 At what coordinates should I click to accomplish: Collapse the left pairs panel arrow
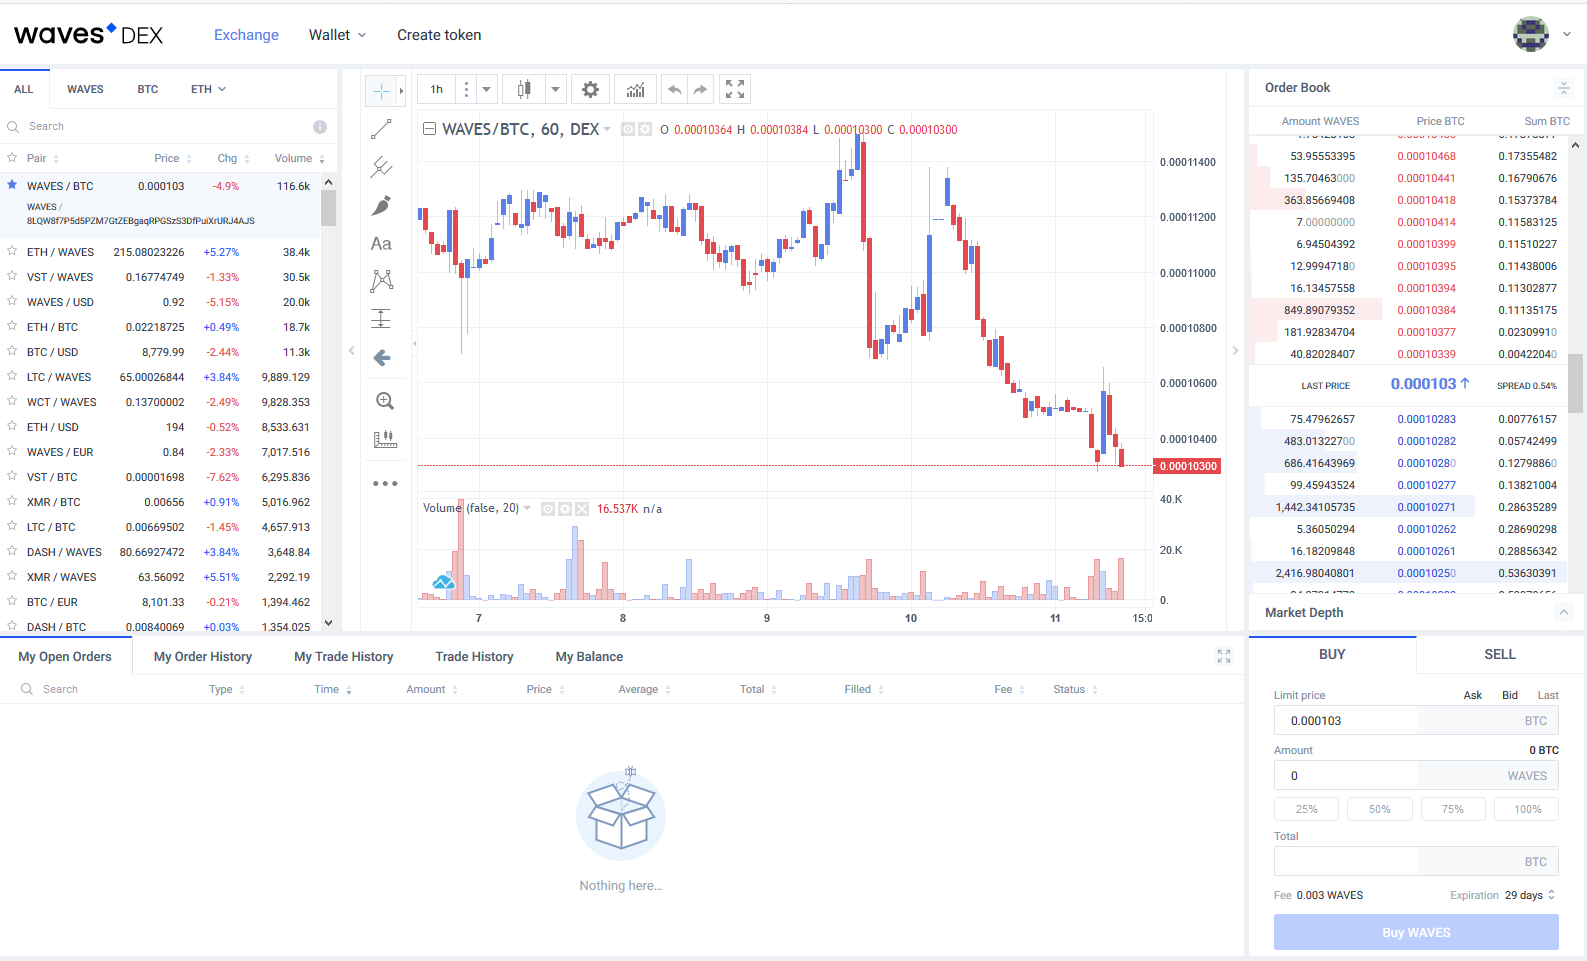tap(351, 350)
